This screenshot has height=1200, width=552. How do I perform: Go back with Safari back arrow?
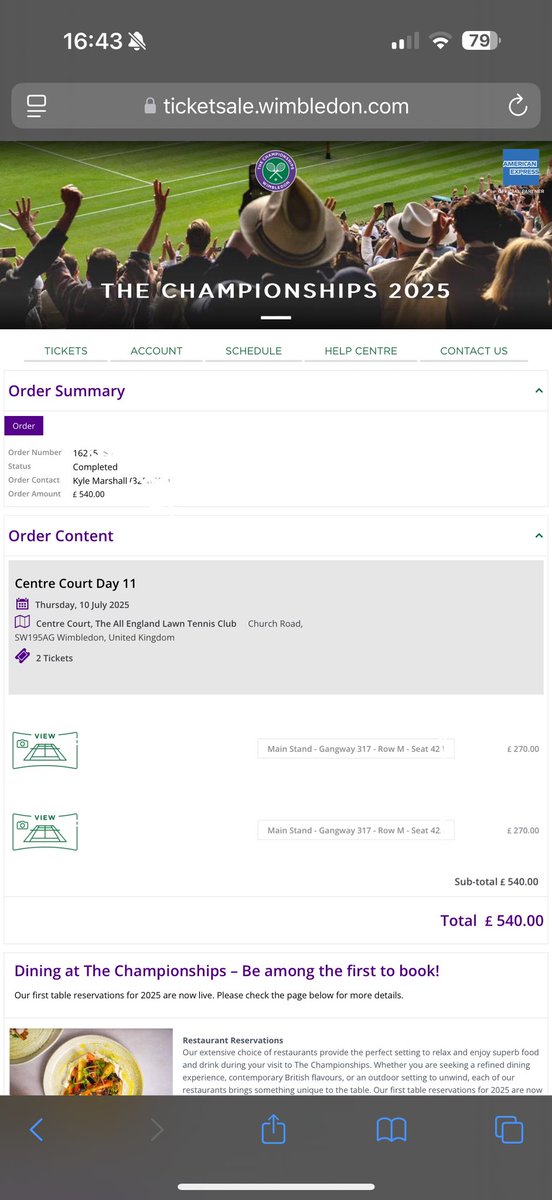[37, 1130]
